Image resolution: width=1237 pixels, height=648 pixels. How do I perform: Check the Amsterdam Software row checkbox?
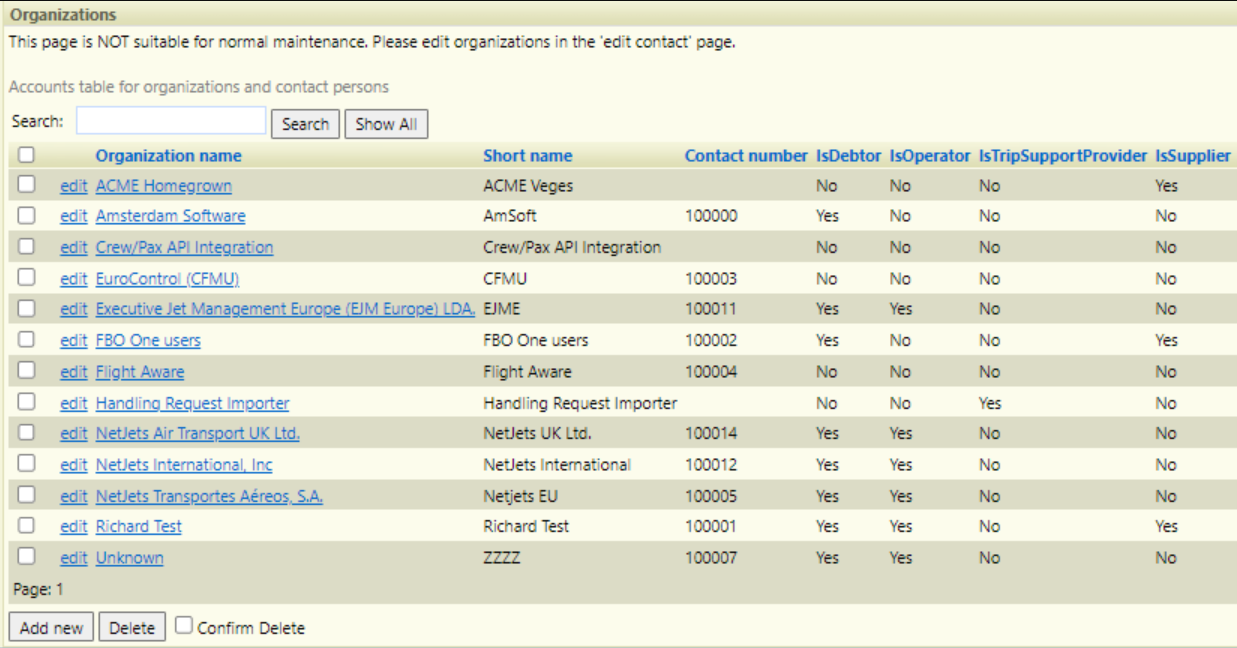tap(26, 215)
